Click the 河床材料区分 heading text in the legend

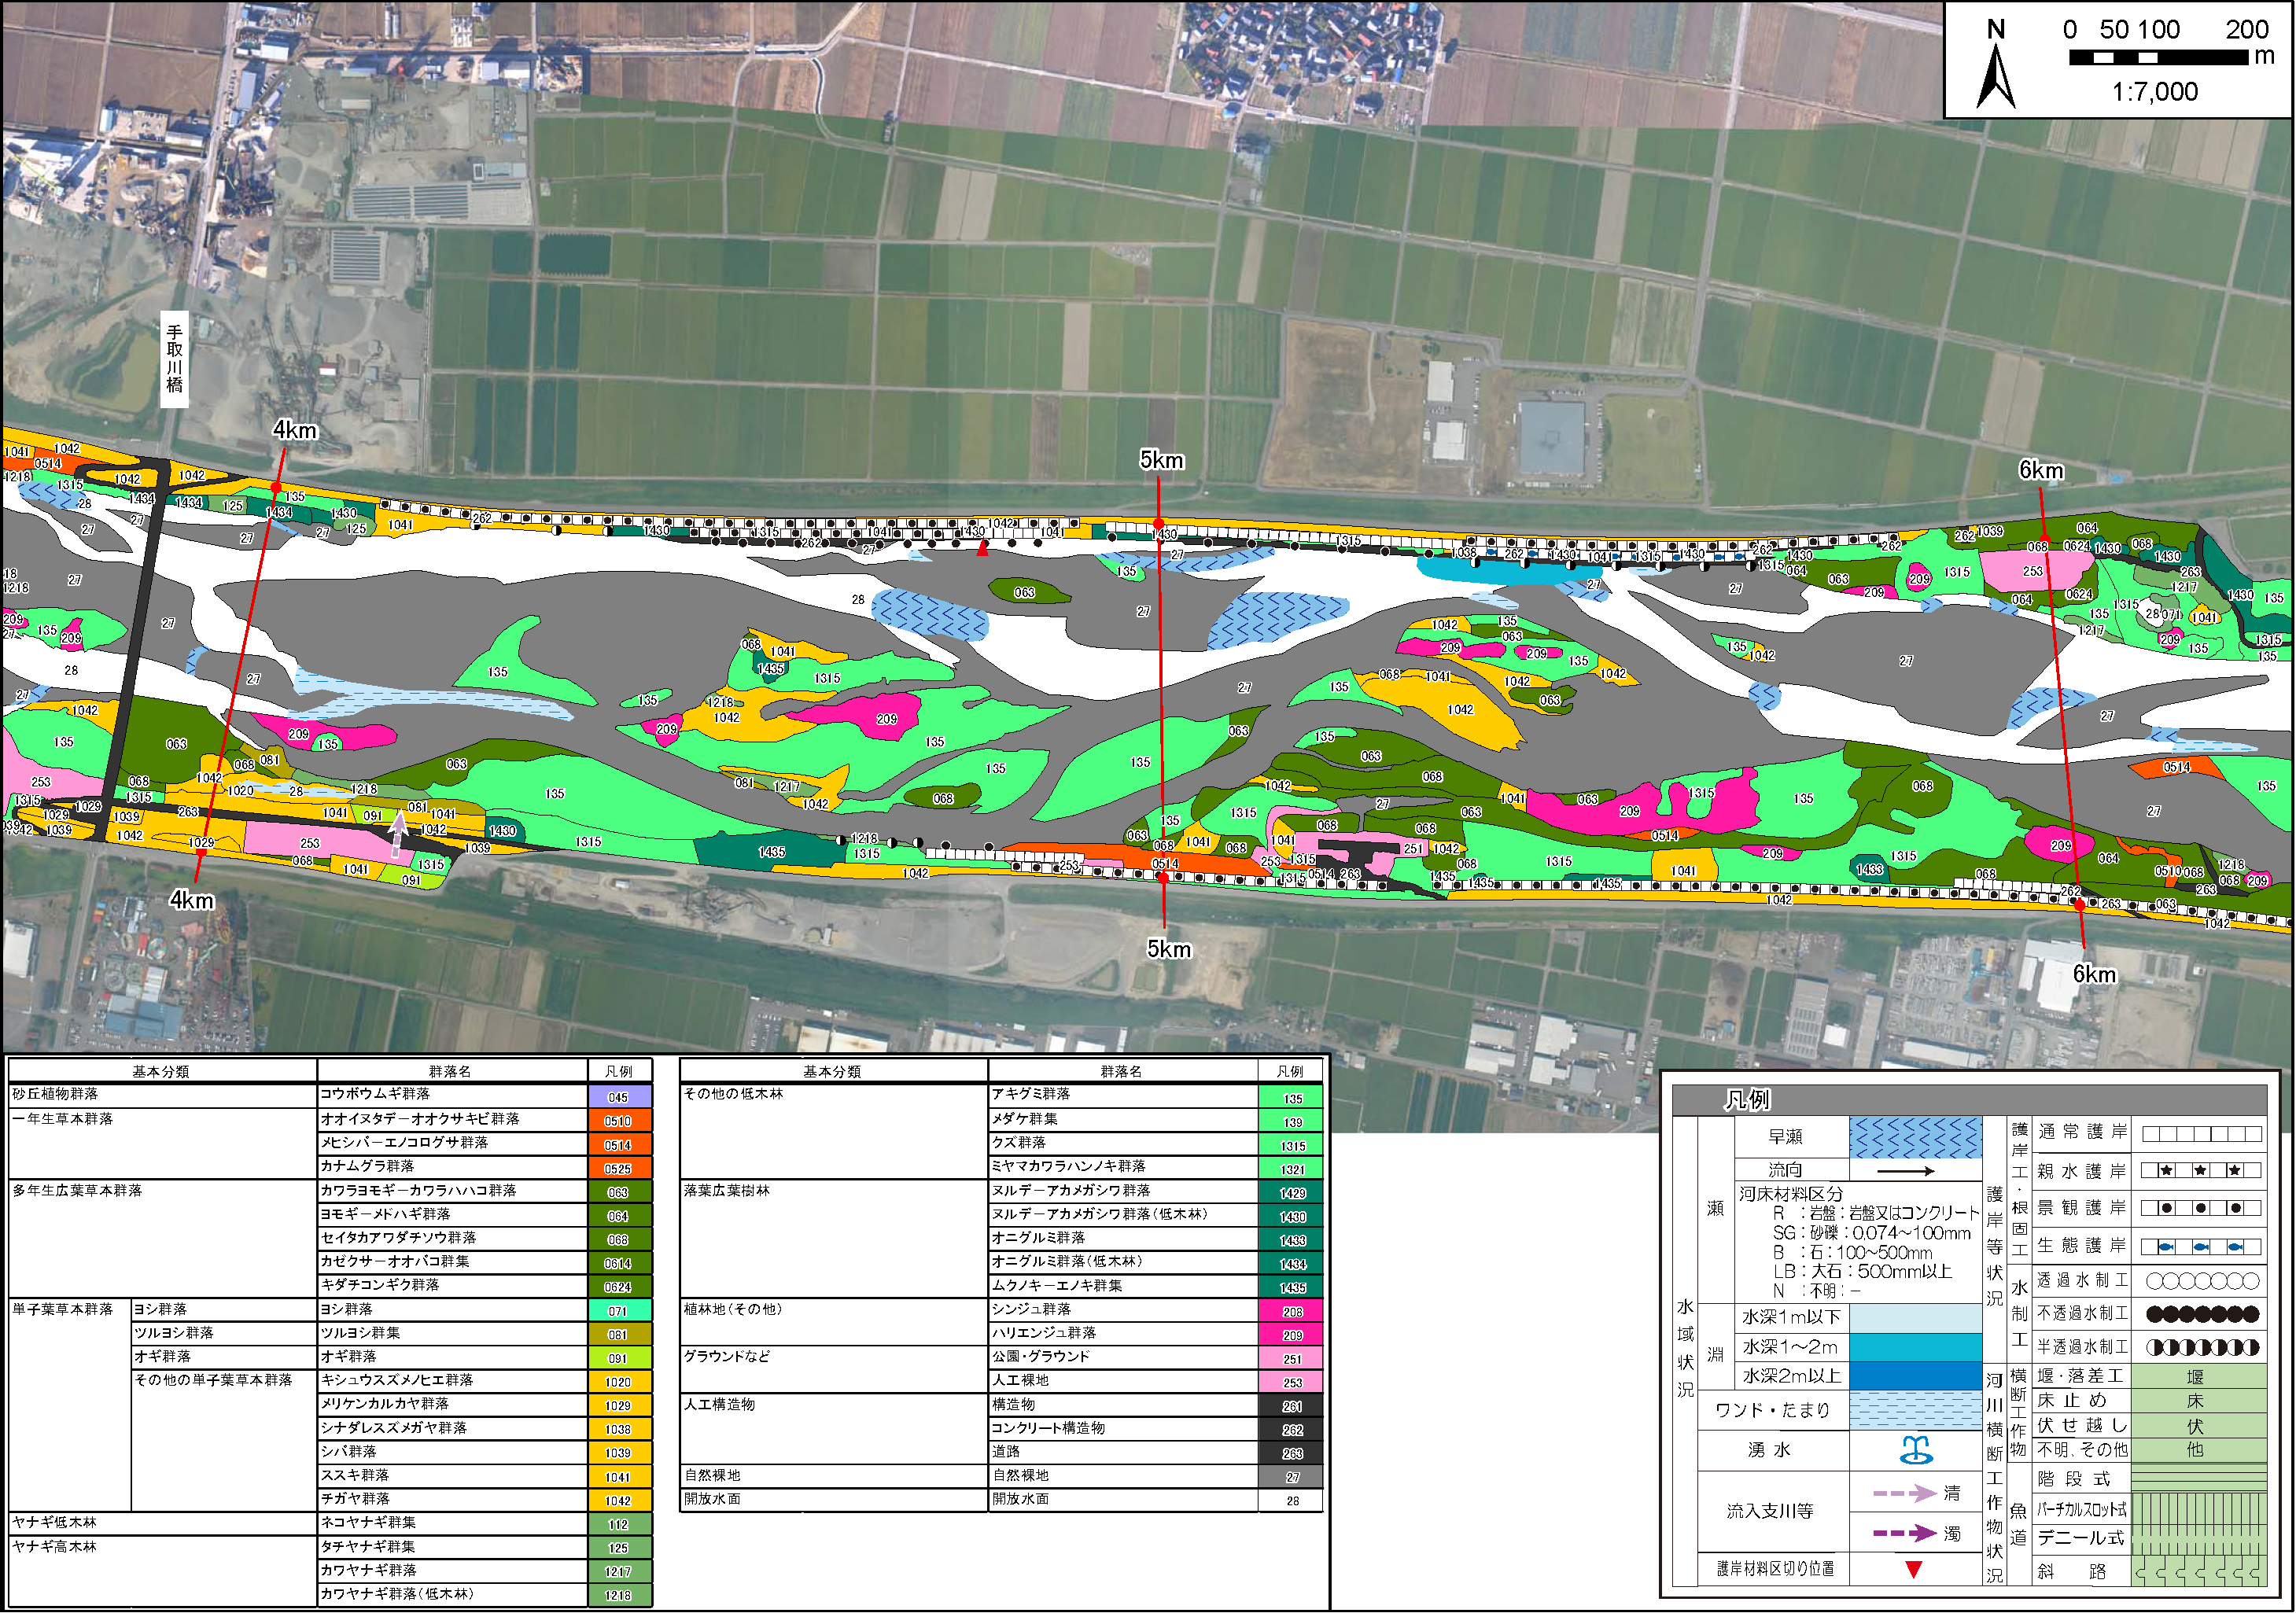pyautogui.click(x=1790, y=1194)
